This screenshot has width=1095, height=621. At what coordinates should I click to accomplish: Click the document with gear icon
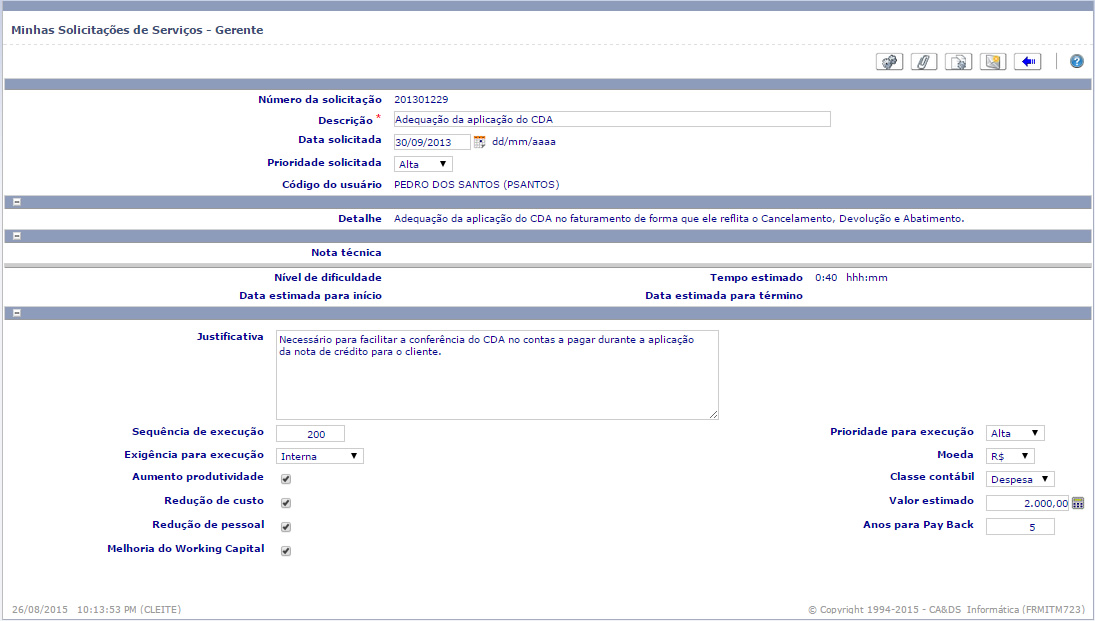coord(958,62)
